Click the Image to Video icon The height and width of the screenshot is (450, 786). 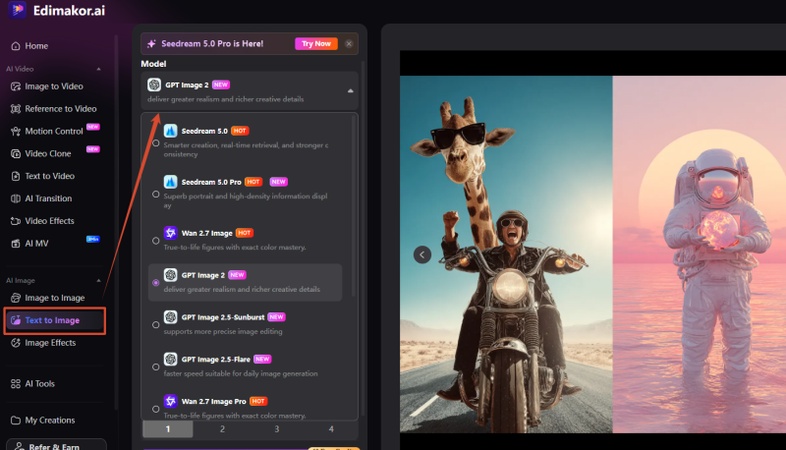coord(16,86)
